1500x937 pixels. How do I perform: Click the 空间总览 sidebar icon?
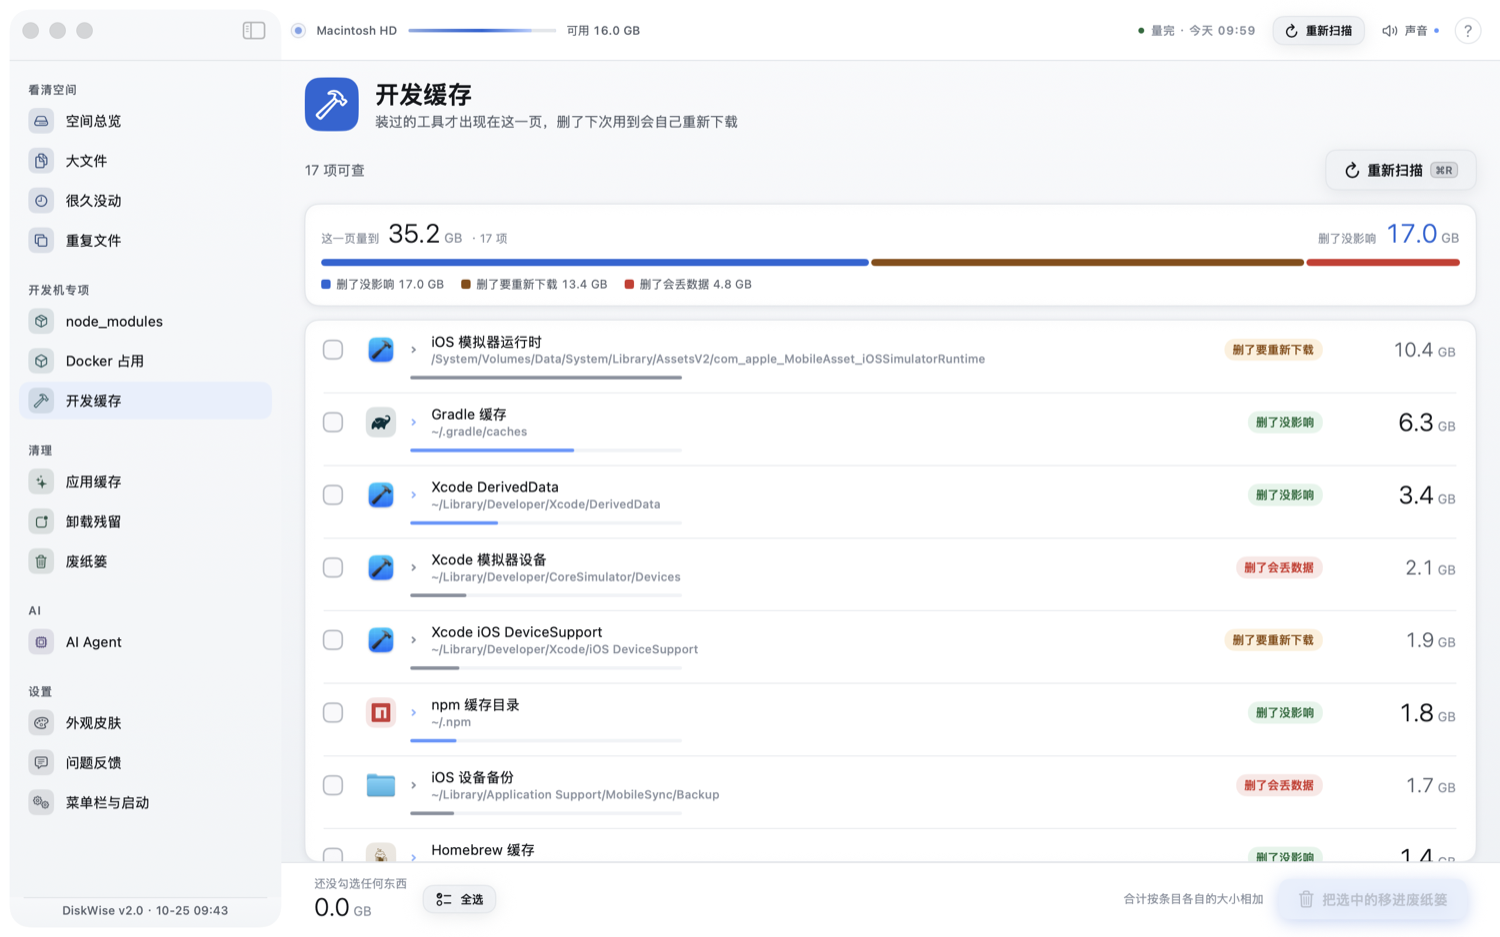(41, 121)
